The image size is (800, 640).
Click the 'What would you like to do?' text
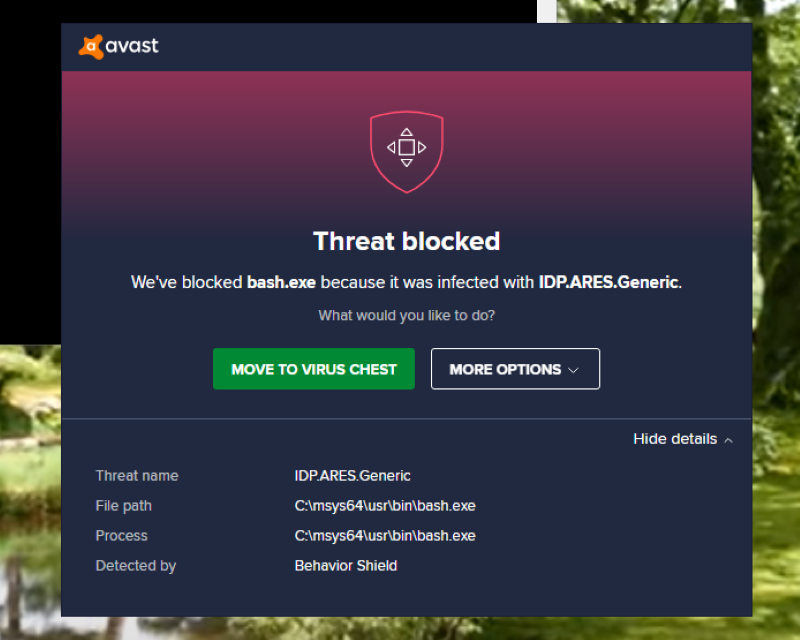tap(406, 315)
